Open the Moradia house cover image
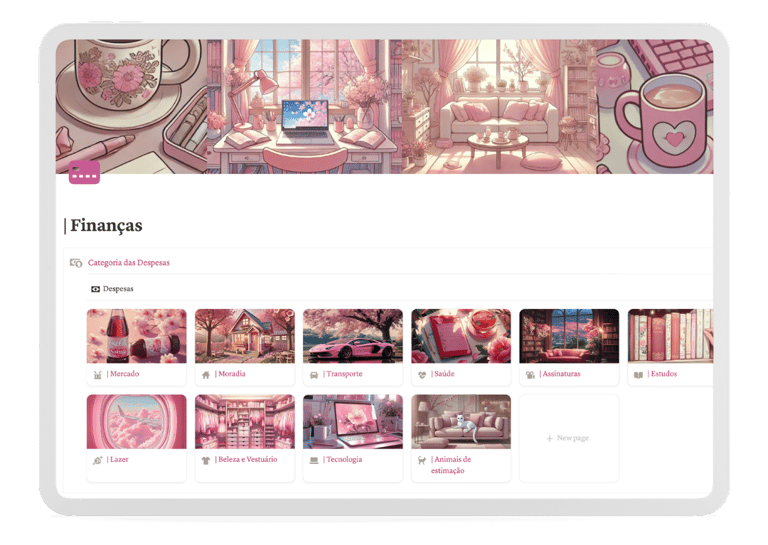 coord(245,336)
